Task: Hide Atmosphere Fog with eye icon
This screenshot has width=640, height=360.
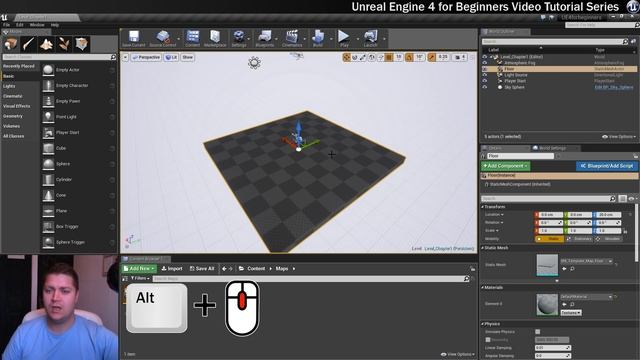Action: tap(484, 63)
